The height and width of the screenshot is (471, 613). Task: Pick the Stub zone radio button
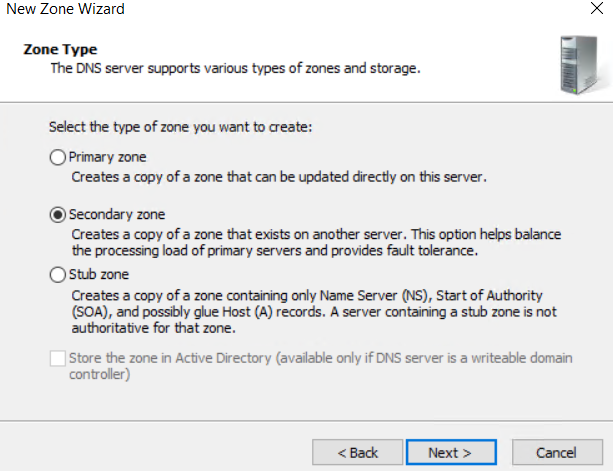point(58,274)
